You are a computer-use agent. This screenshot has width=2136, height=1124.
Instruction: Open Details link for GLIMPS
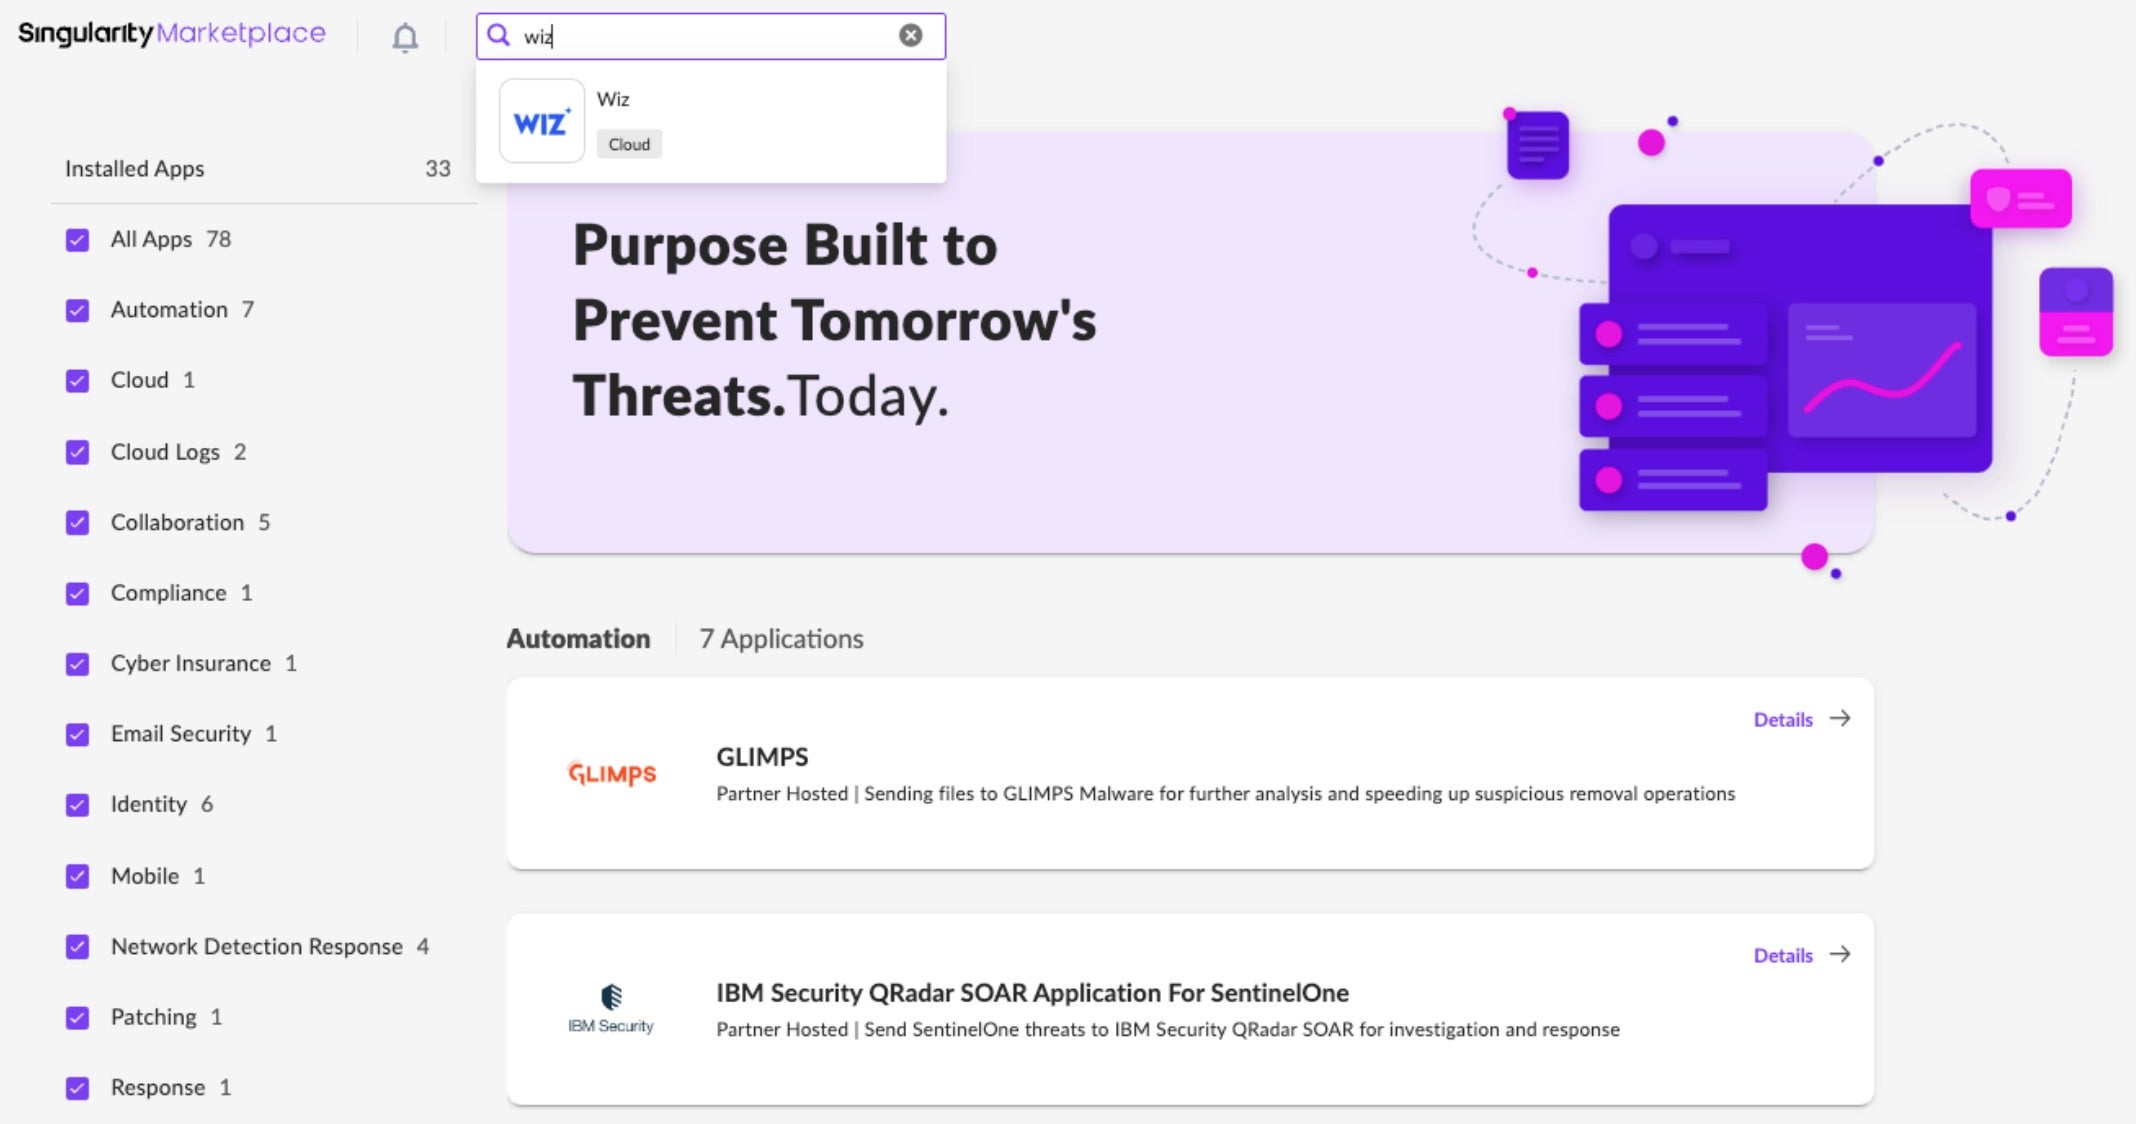click(1782, 720)
